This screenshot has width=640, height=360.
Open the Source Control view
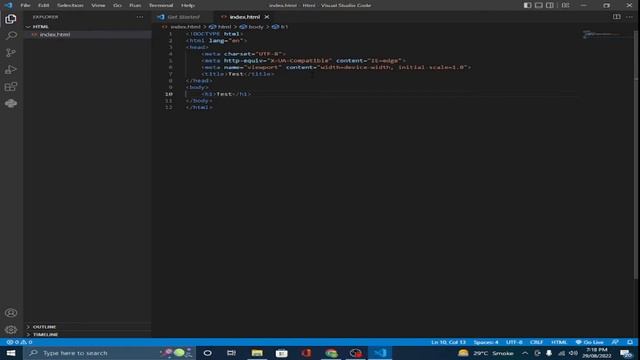(x=11, y=53)
